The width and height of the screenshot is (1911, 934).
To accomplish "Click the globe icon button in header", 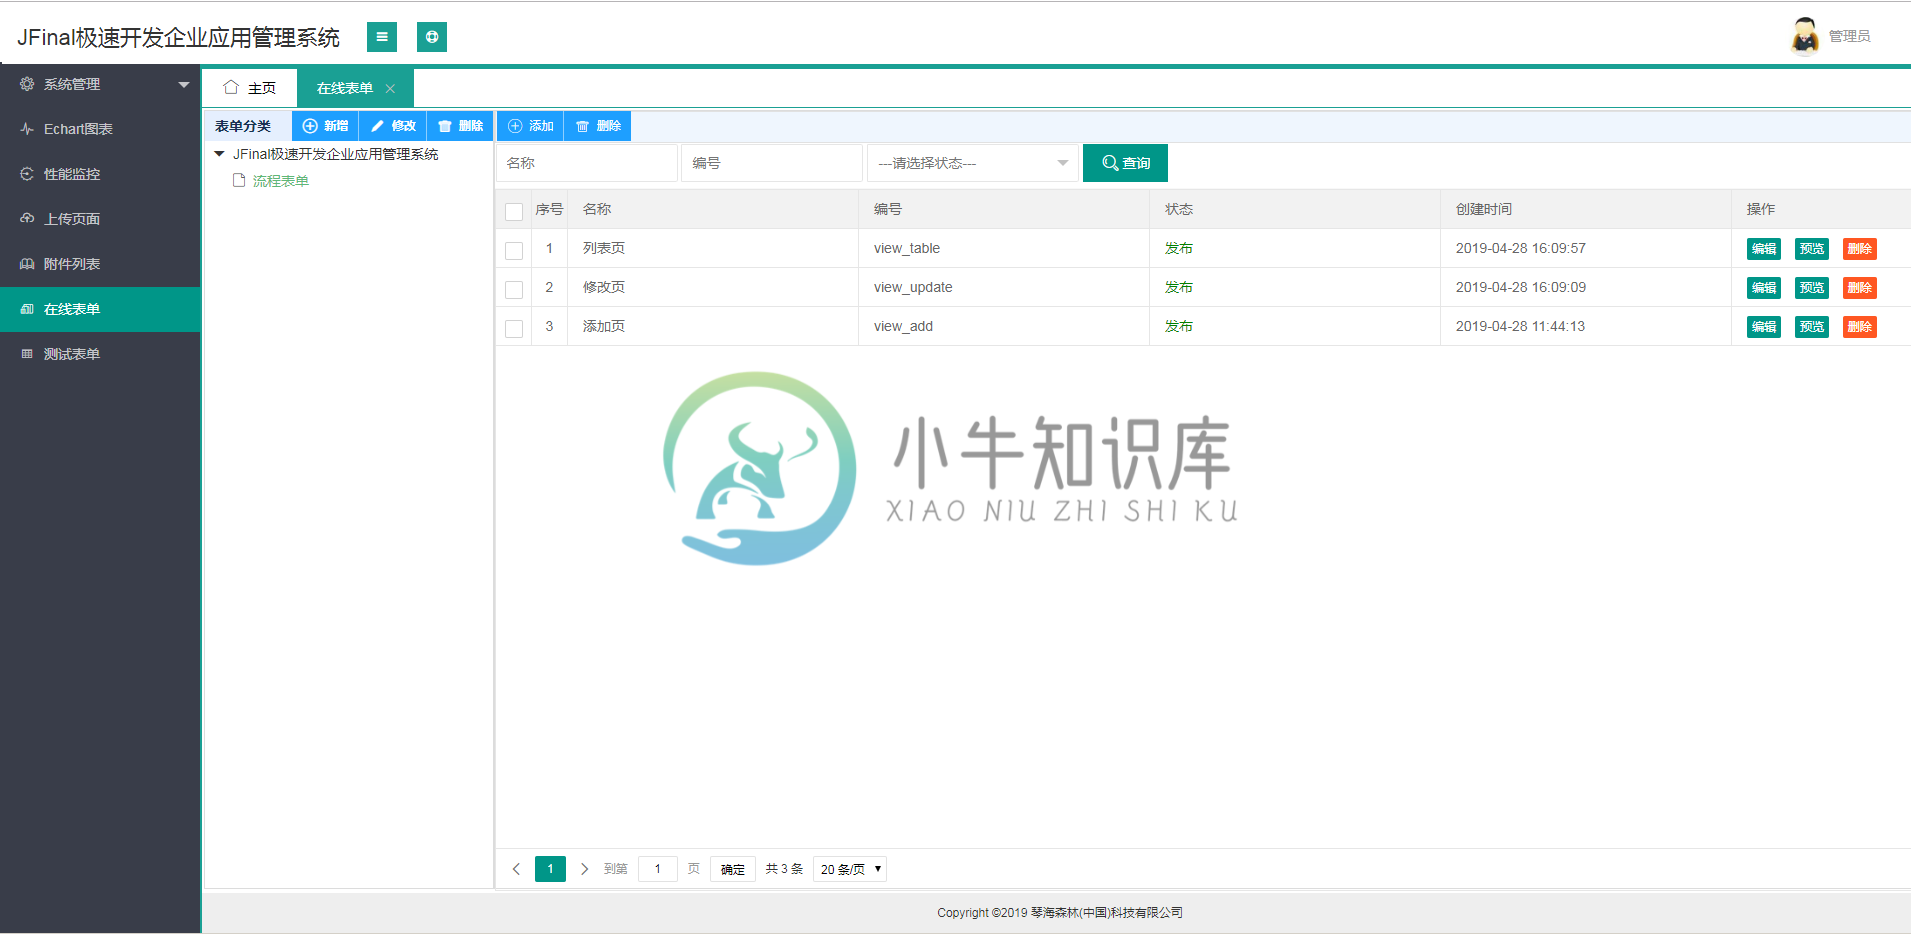I will 432,37.
